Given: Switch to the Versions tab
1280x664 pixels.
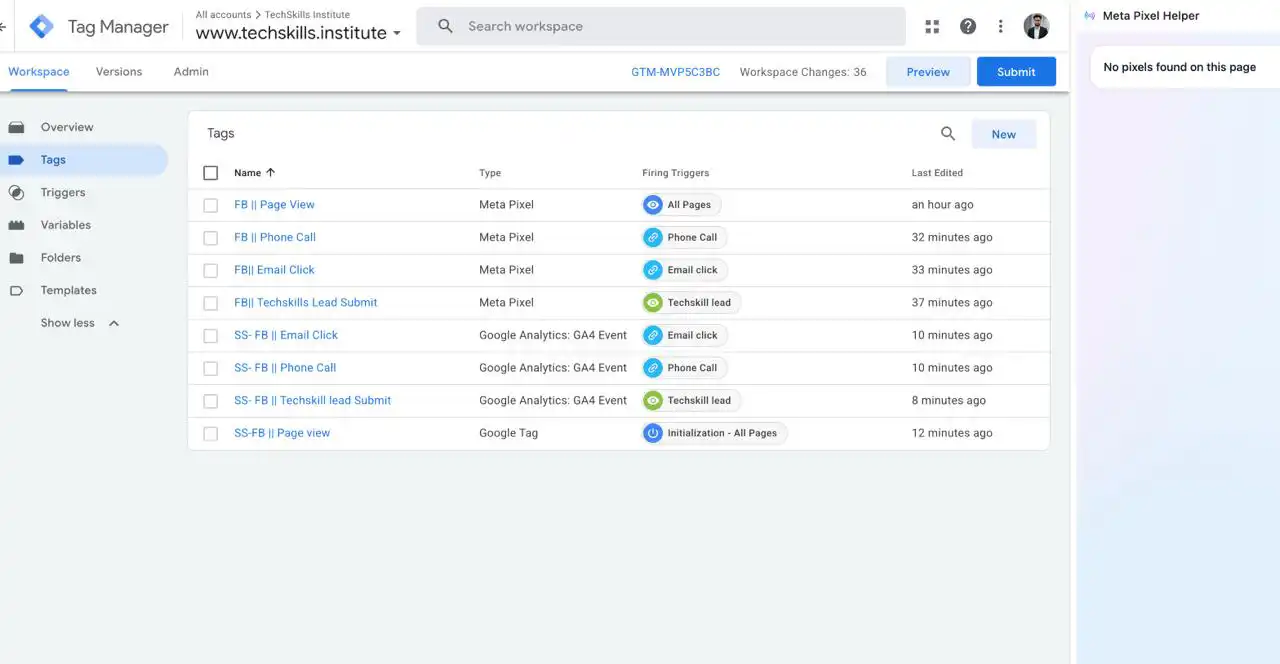Looking at the screenshot, I should tap(119, 72).
